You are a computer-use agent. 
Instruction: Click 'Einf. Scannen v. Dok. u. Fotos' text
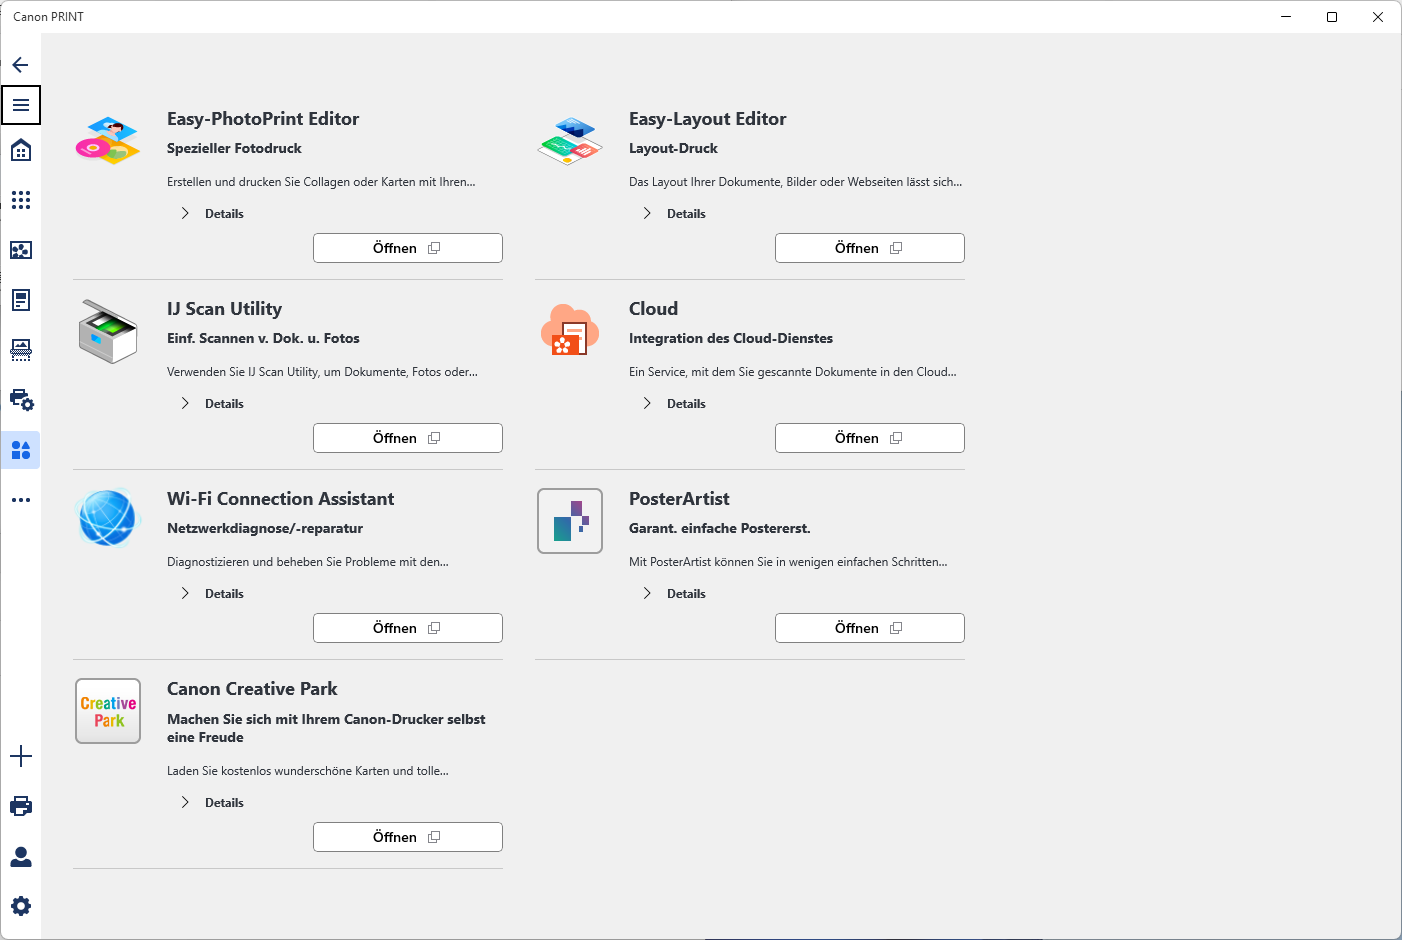click(264, 338)
